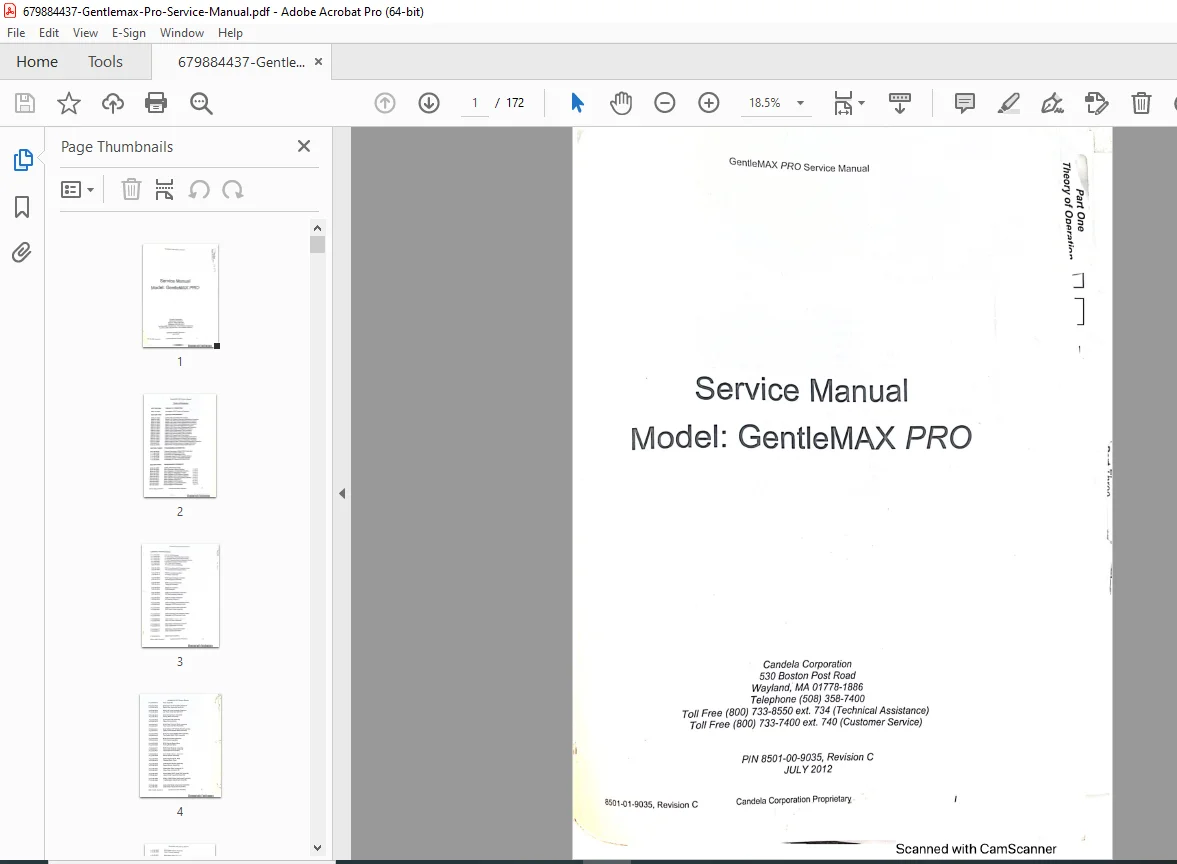Select the 679884437-Gentle... document tab
Screen dimensions: 1177x864
[x=241, y=62]
